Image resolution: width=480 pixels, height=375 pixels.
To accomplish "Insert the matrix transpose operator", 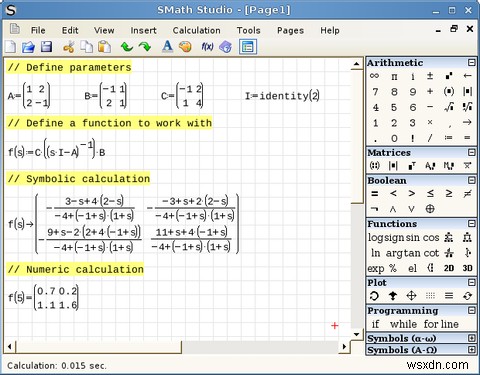I will 412,166.
